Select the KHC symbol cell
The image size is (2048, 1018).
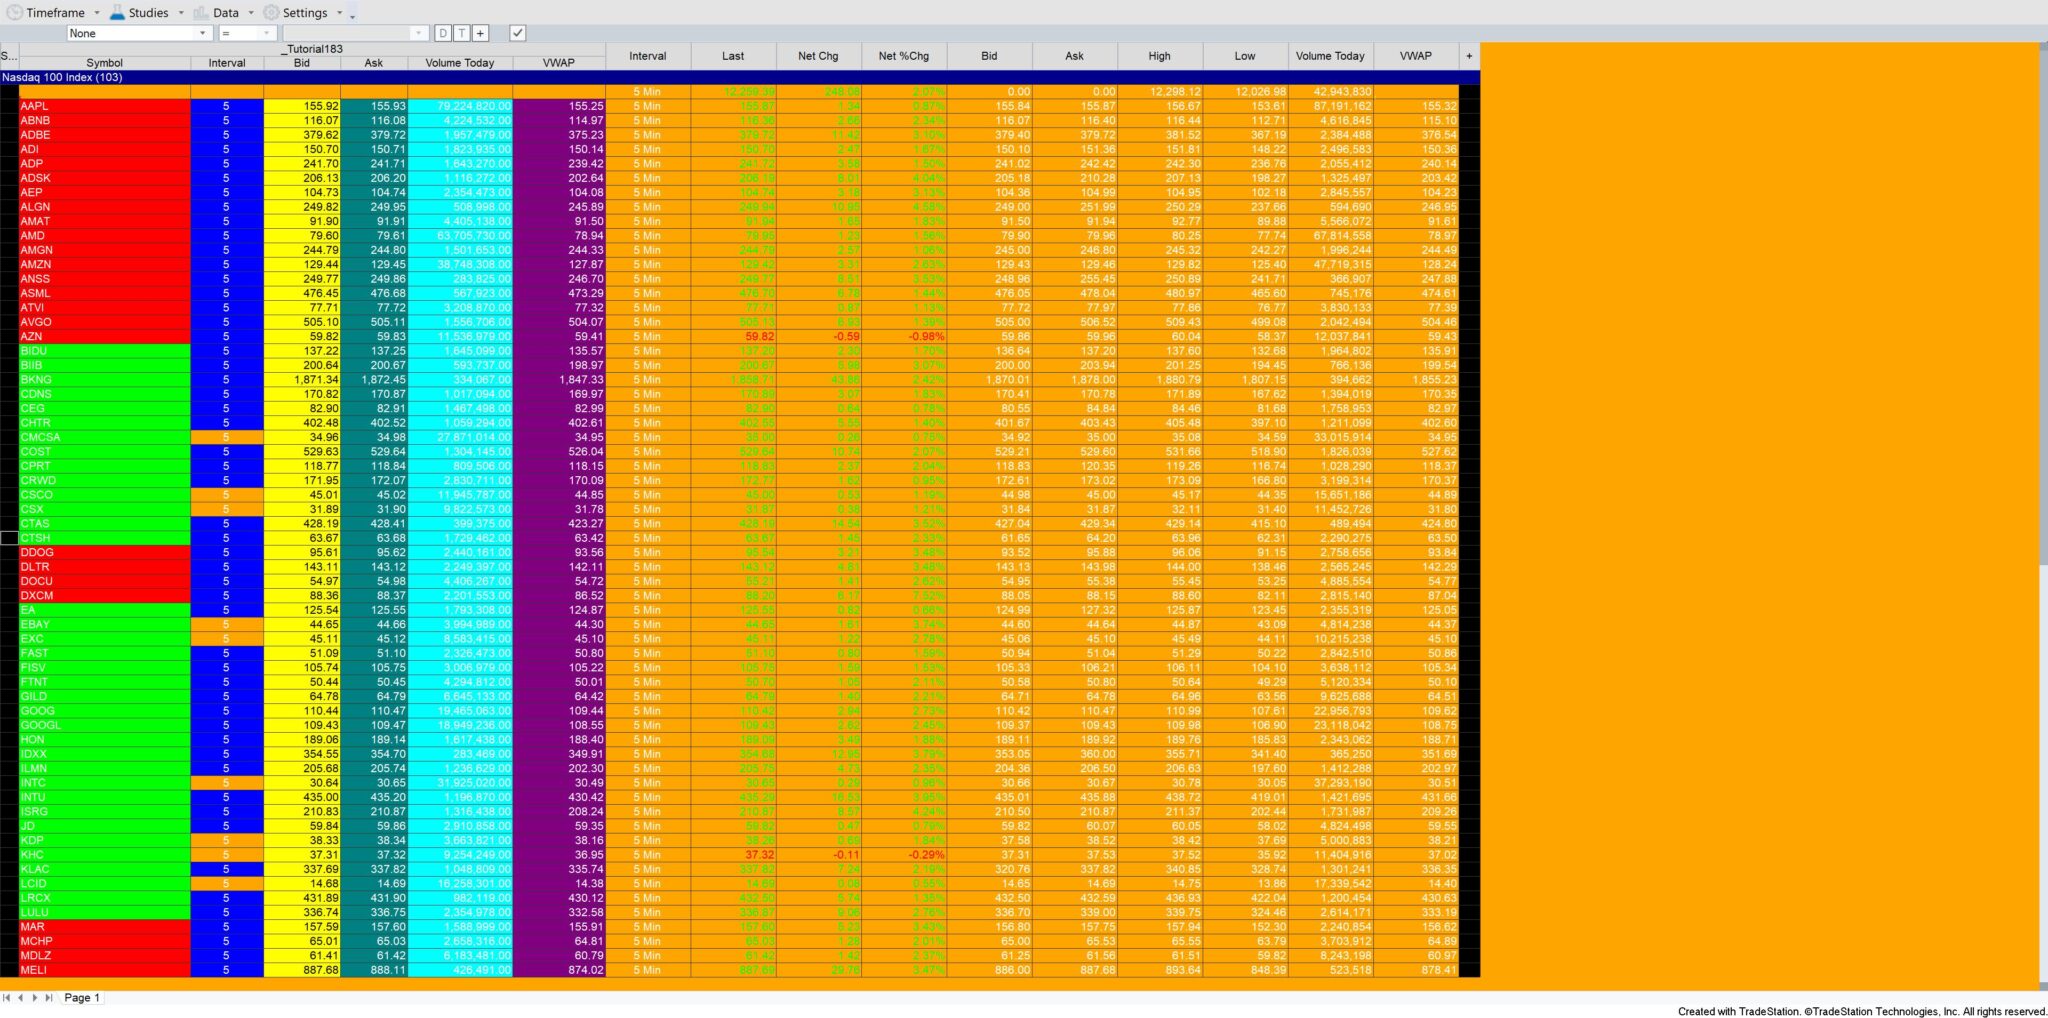105,855
